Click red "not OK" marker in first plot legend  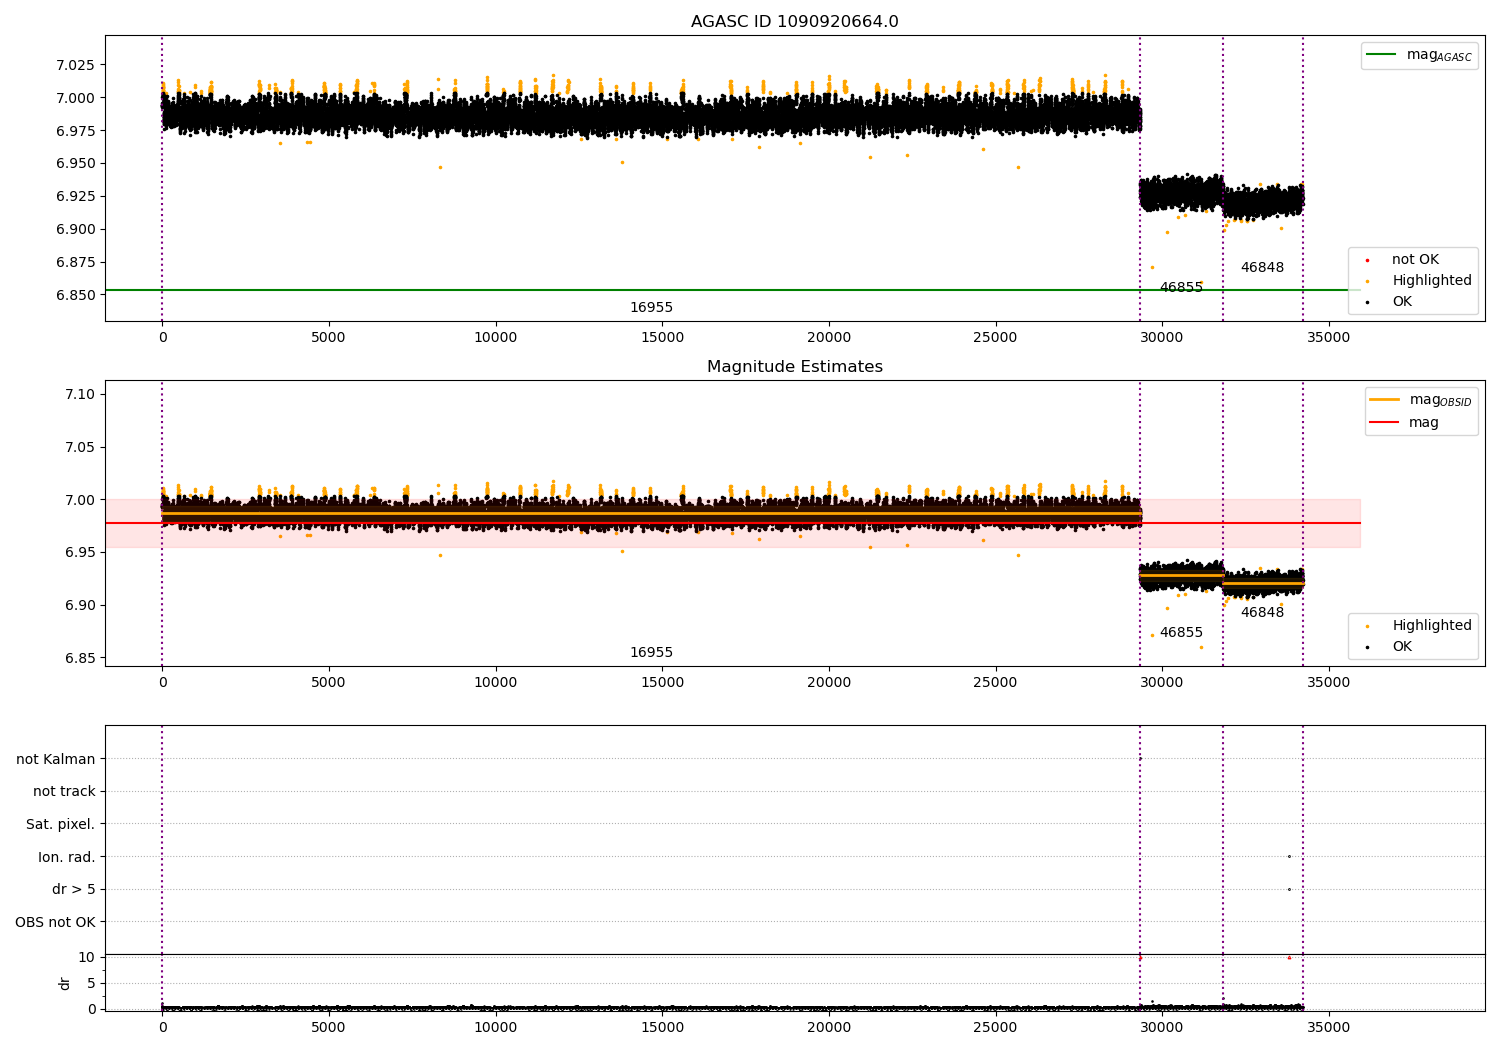[x=1367, y=260]
